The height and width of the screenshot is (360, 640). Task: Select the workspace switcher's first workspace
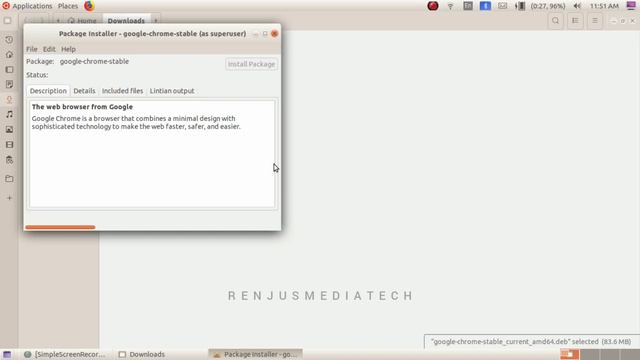[x=569, y=354]
